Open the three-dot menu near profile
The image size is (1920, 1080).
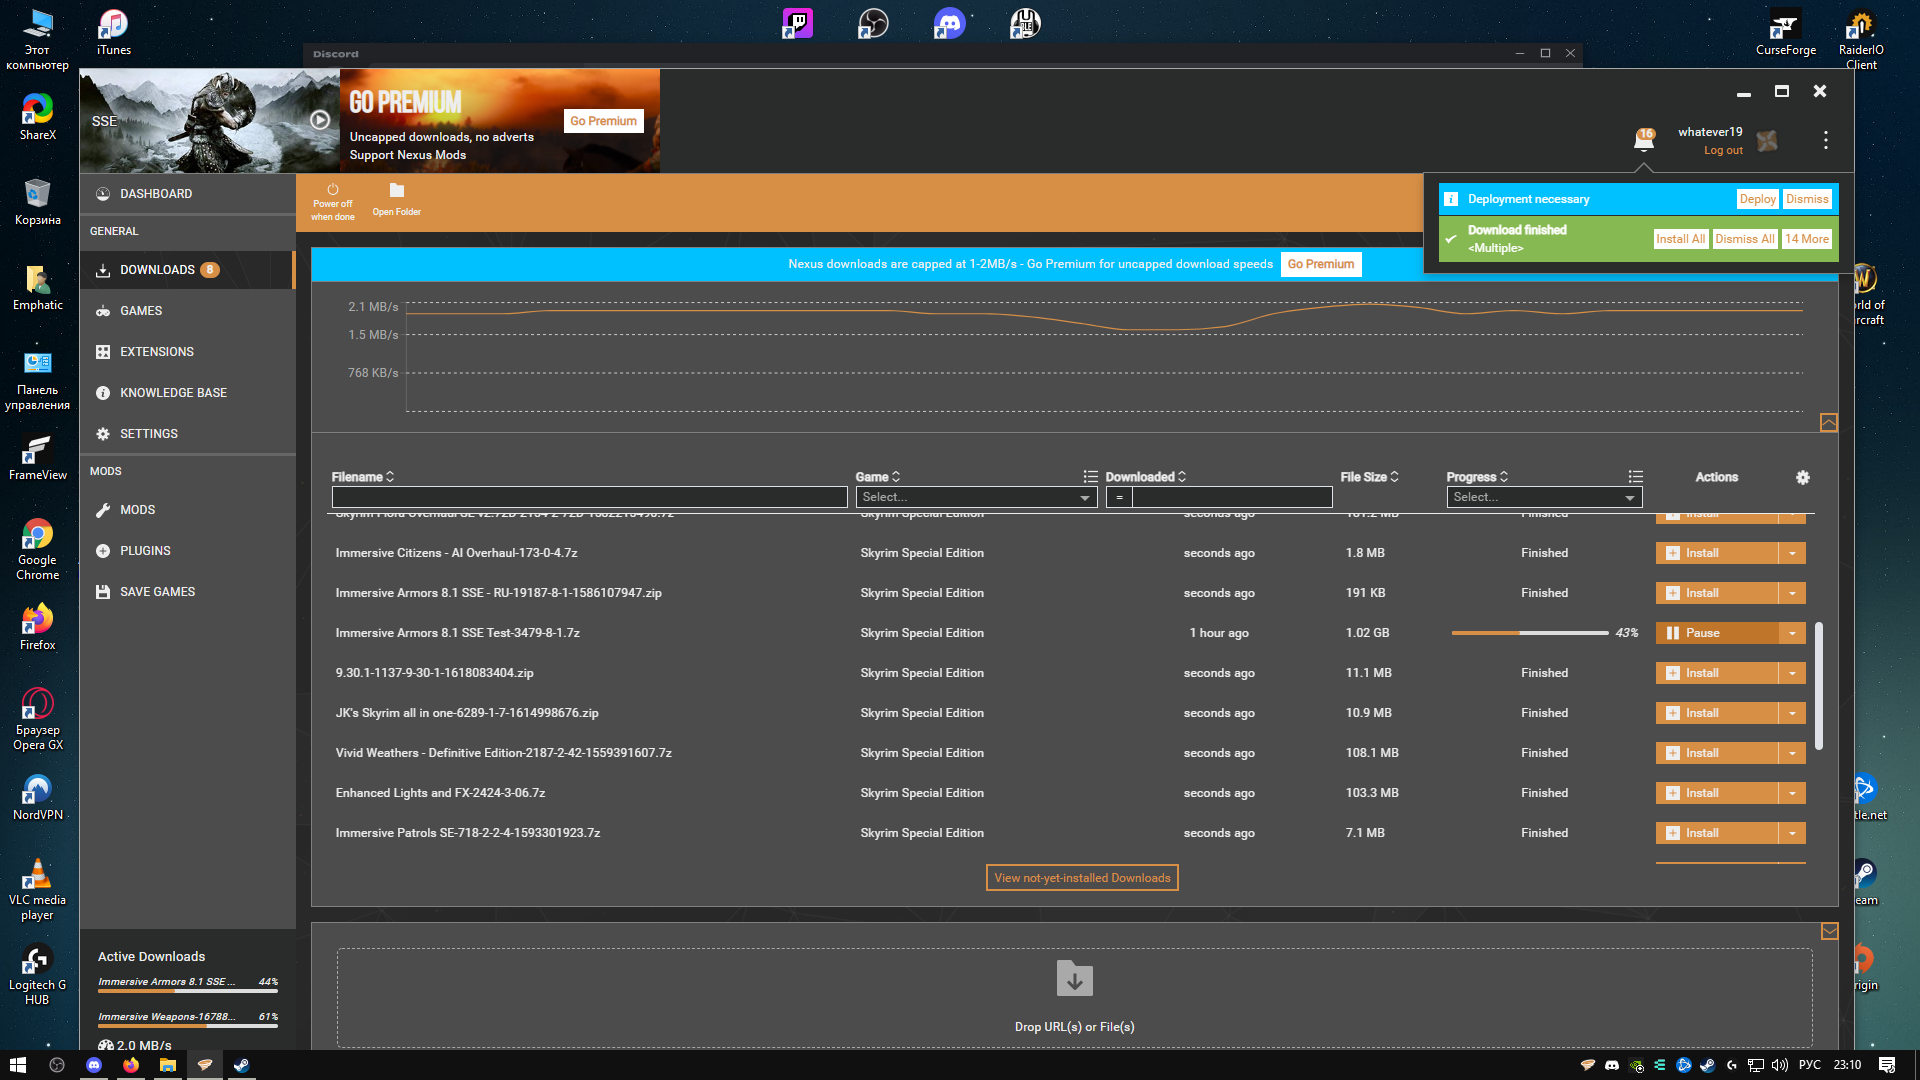click(x=1825, y=140)
